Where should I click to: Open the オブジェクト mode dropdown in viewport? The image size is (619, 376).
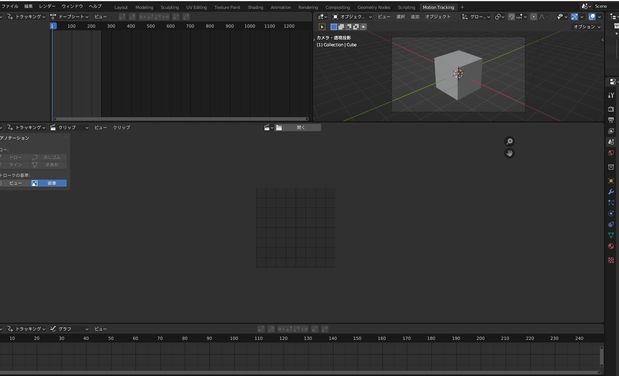[353, 17]
